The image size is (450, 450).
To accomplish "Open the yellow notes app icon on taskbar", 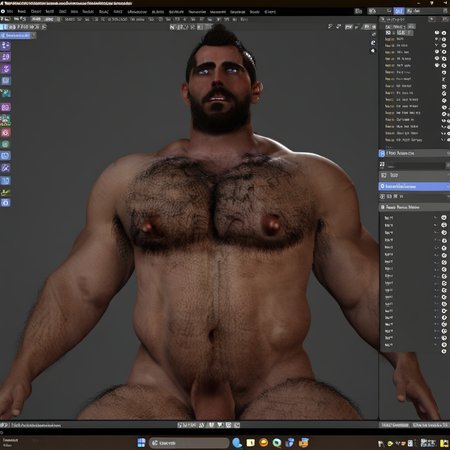I will point(250,442).
